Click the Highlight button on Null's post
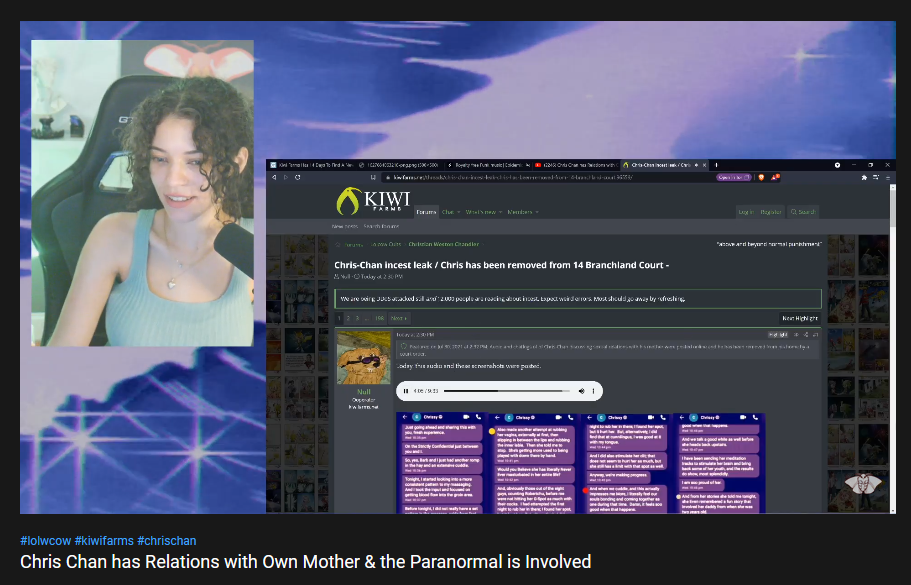This screenshot has width=911, height=585. pos(777,335)
